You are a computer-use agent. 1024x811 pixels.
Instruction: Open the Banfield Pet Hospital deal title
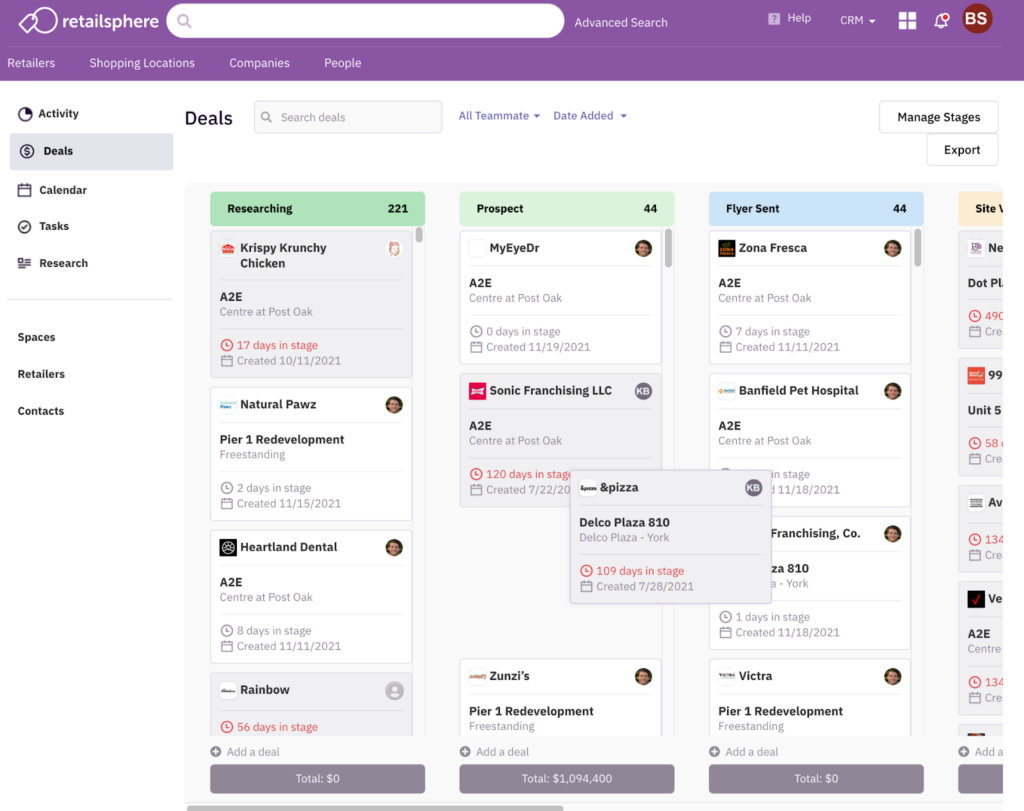(799, 390)
